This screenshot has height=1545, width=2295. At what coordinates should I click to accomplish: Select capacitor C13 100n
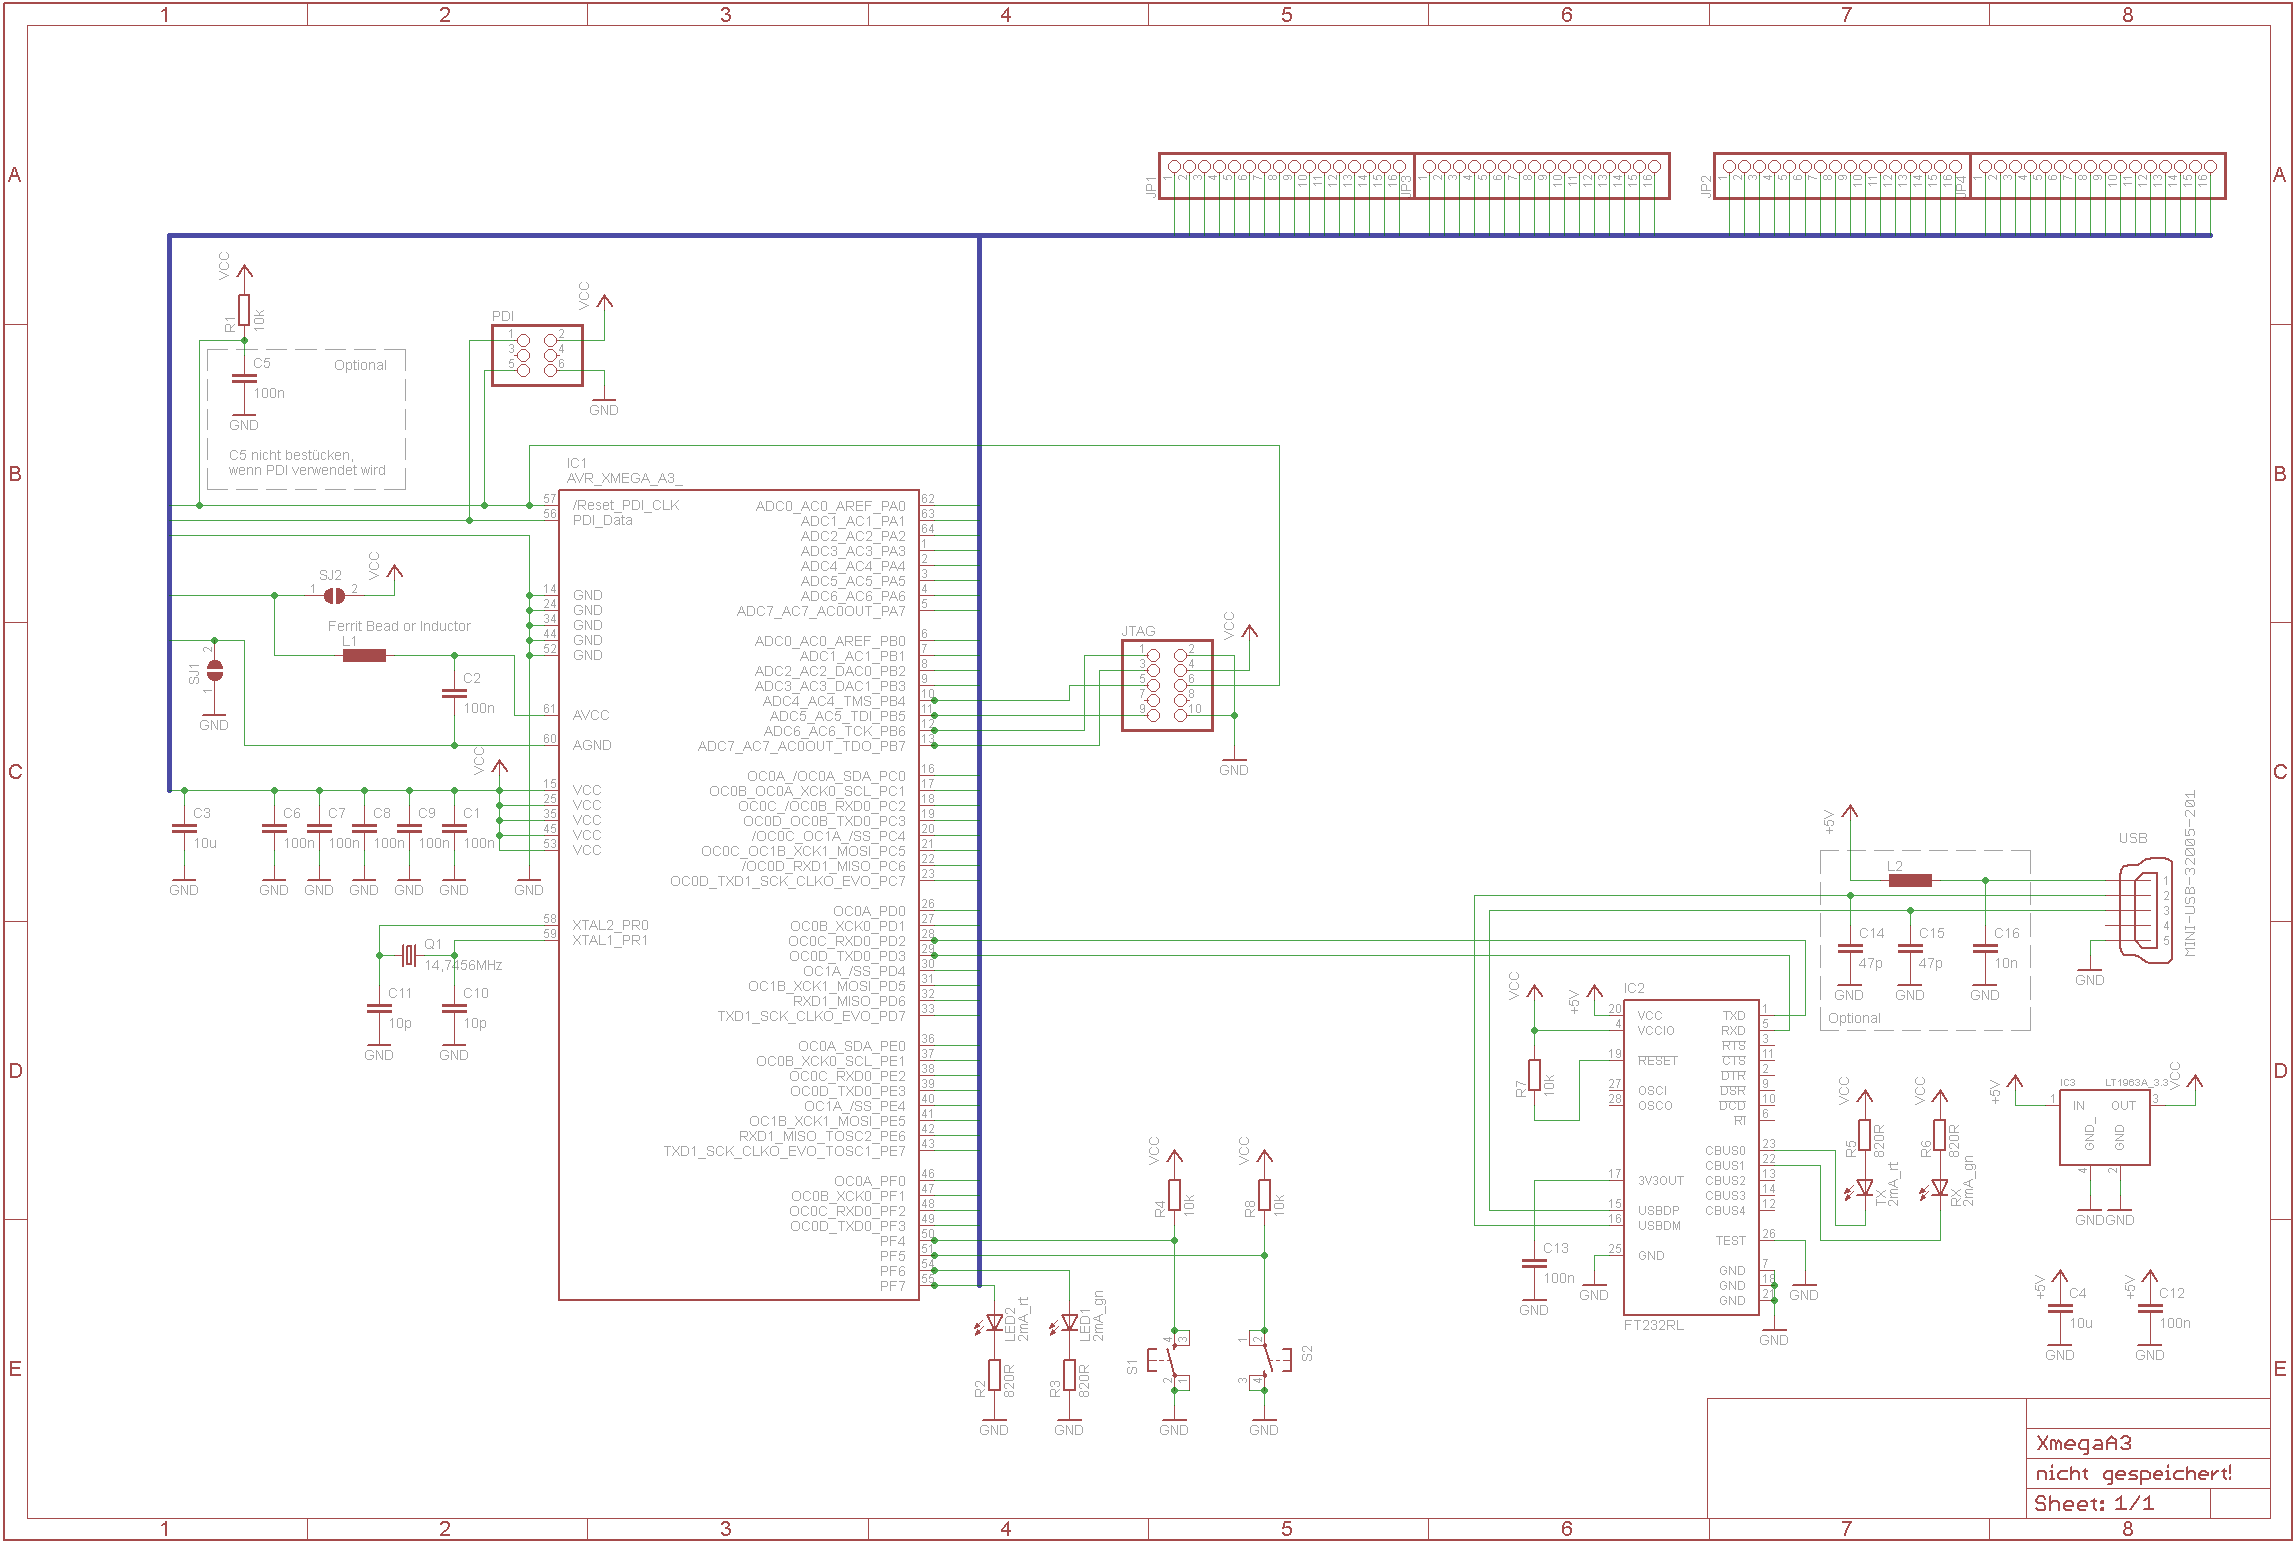(1534, 1263)
